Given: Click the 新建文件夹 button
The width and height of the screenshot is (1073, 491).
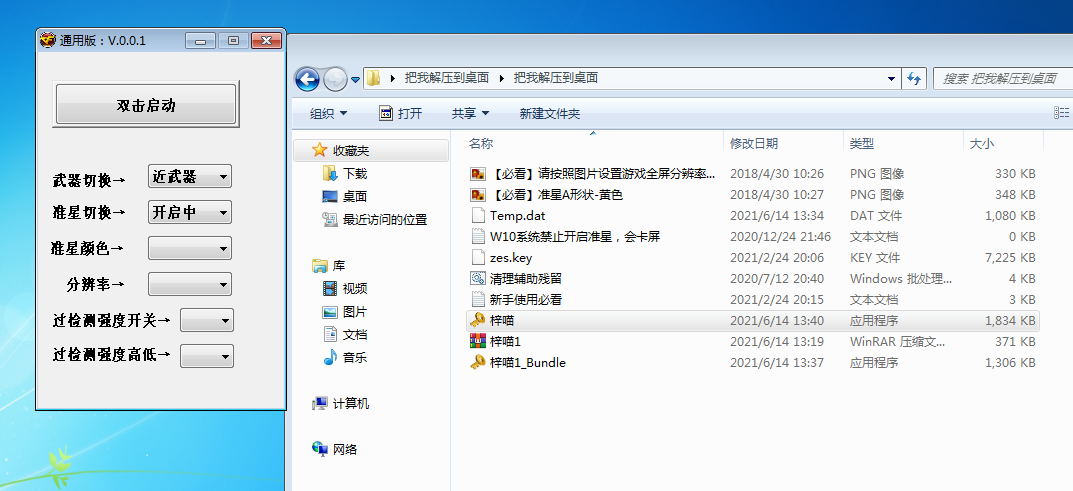Looking at the screenshot, I should point(549,114).
